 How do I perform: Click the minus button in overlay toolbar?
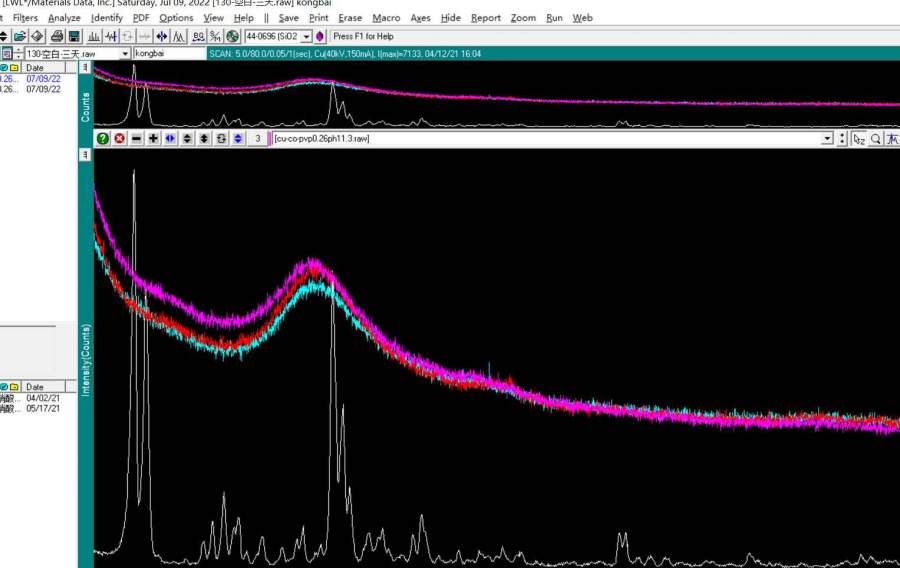(136, 138)
